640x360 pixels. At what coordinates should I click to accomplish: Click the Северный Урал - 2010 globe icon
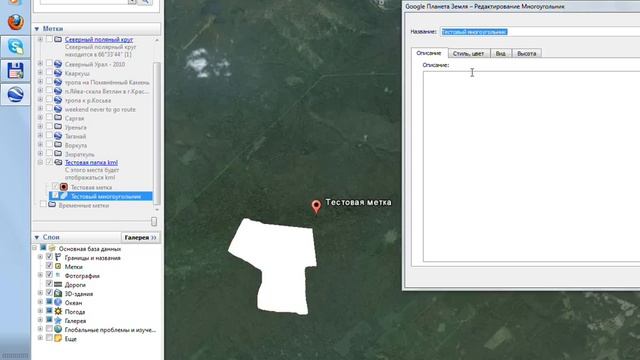[58, 64]
